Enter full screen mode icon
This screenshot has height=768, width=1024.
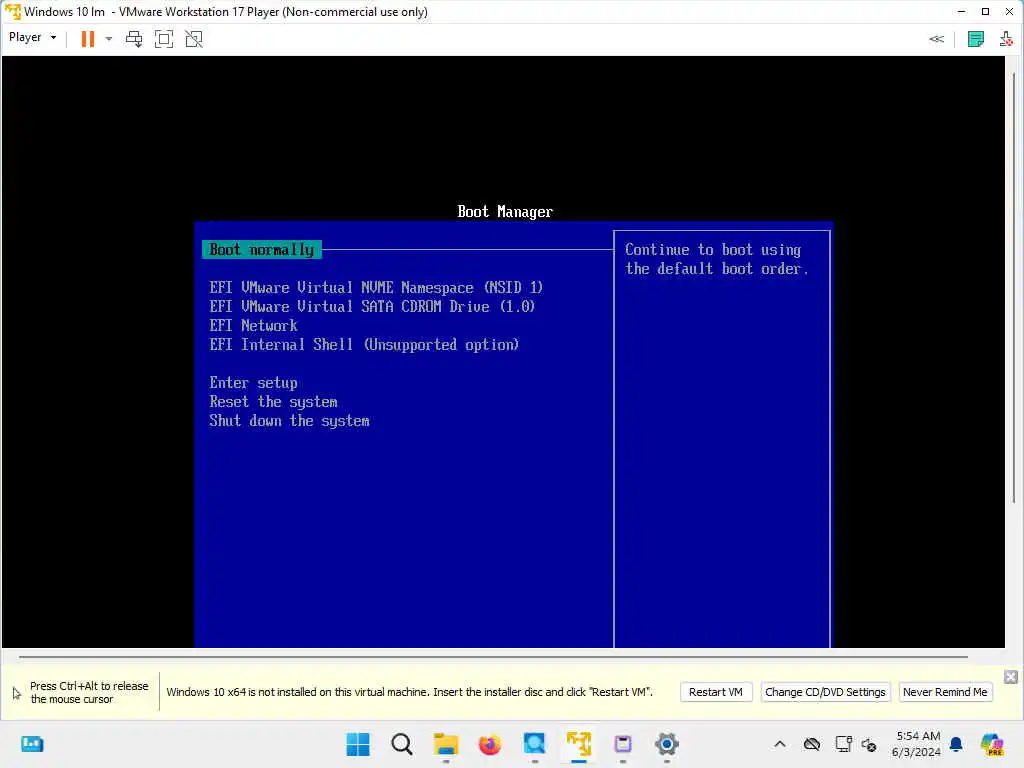(x=164, y=39)
